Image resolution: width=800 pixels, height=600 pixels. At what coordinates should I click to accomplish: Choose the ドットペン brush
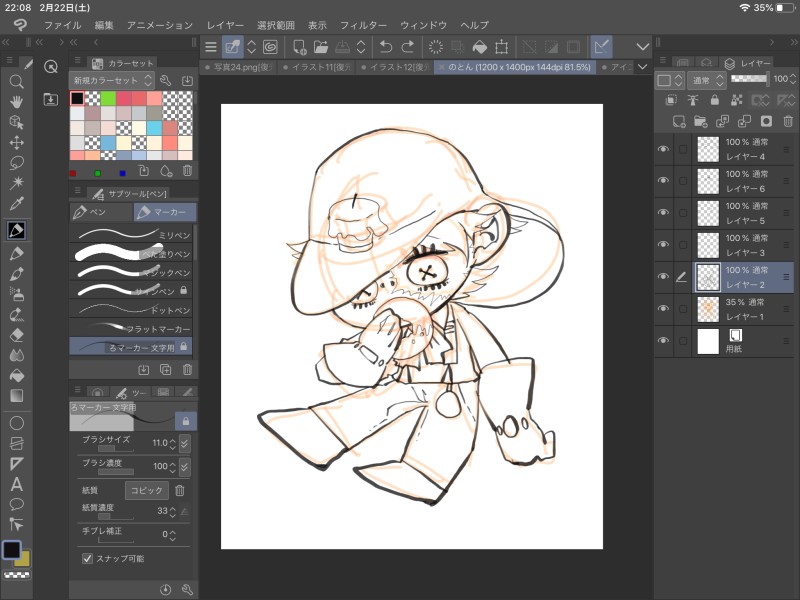tap(131, 310)
